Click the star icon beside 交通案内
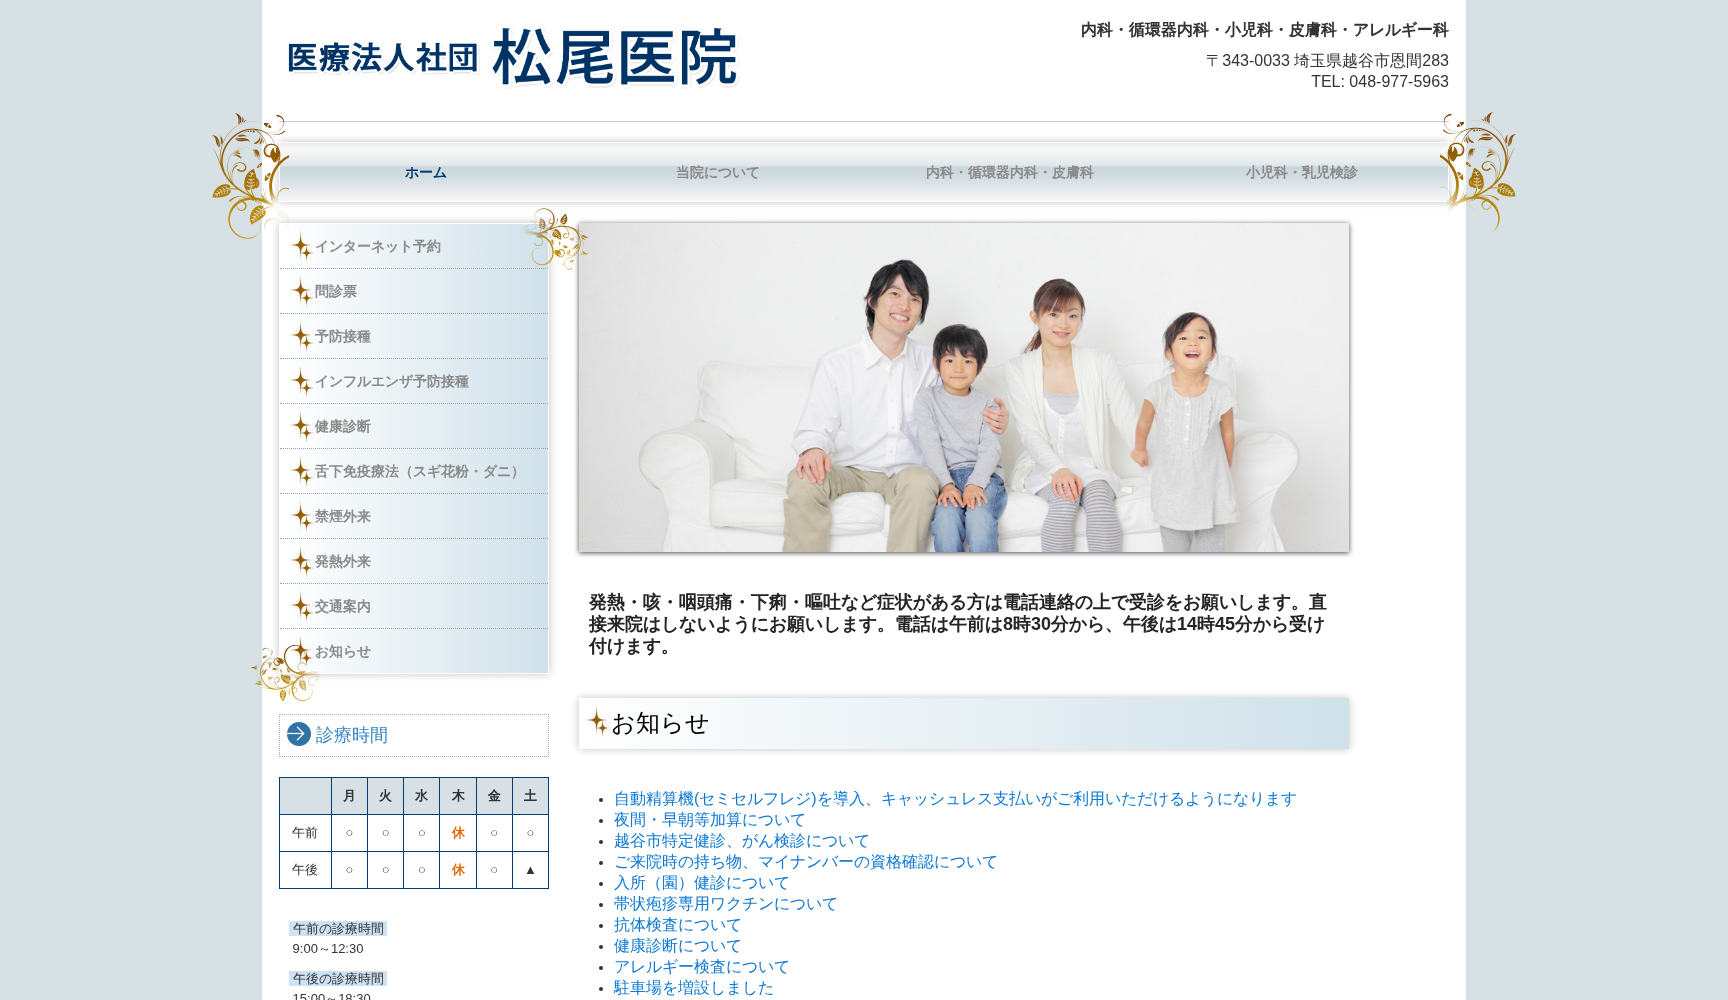Viewport: 1728px width, 1000px height. (301, 607)
